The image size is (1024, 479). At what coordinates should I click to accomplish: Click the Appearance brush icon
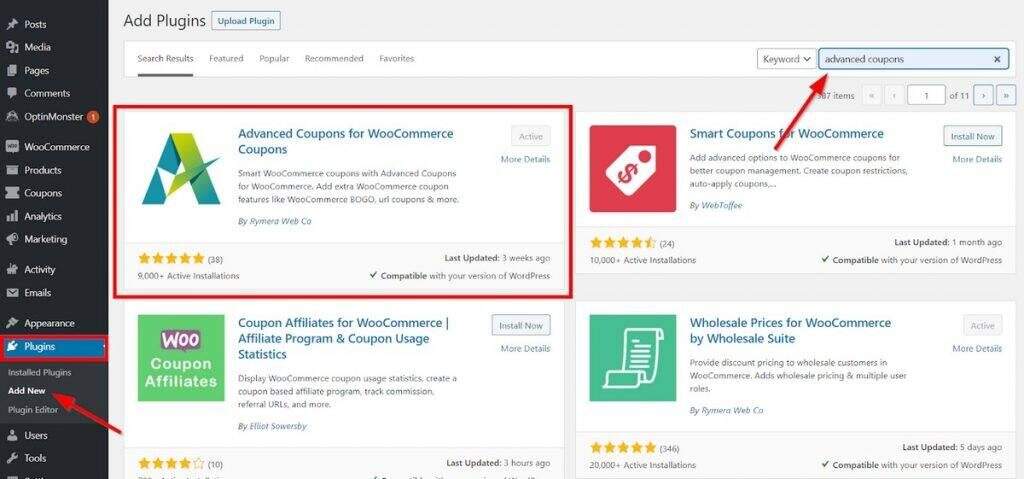(x=12, y=323)
